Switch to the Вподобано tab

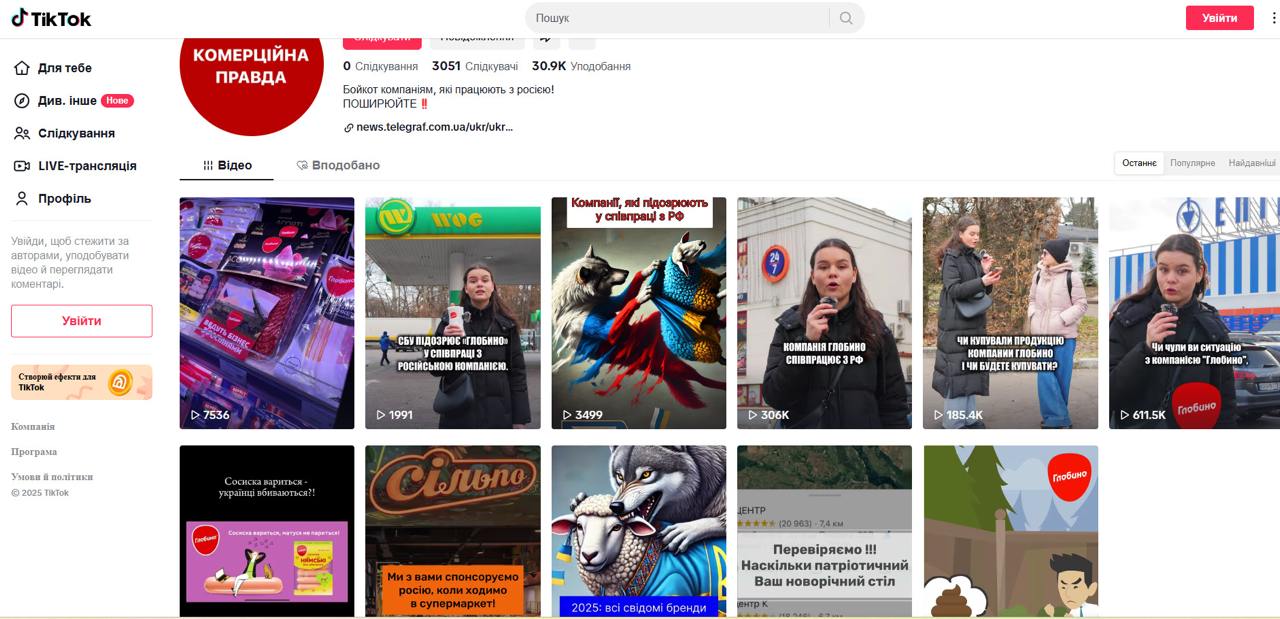338,165
